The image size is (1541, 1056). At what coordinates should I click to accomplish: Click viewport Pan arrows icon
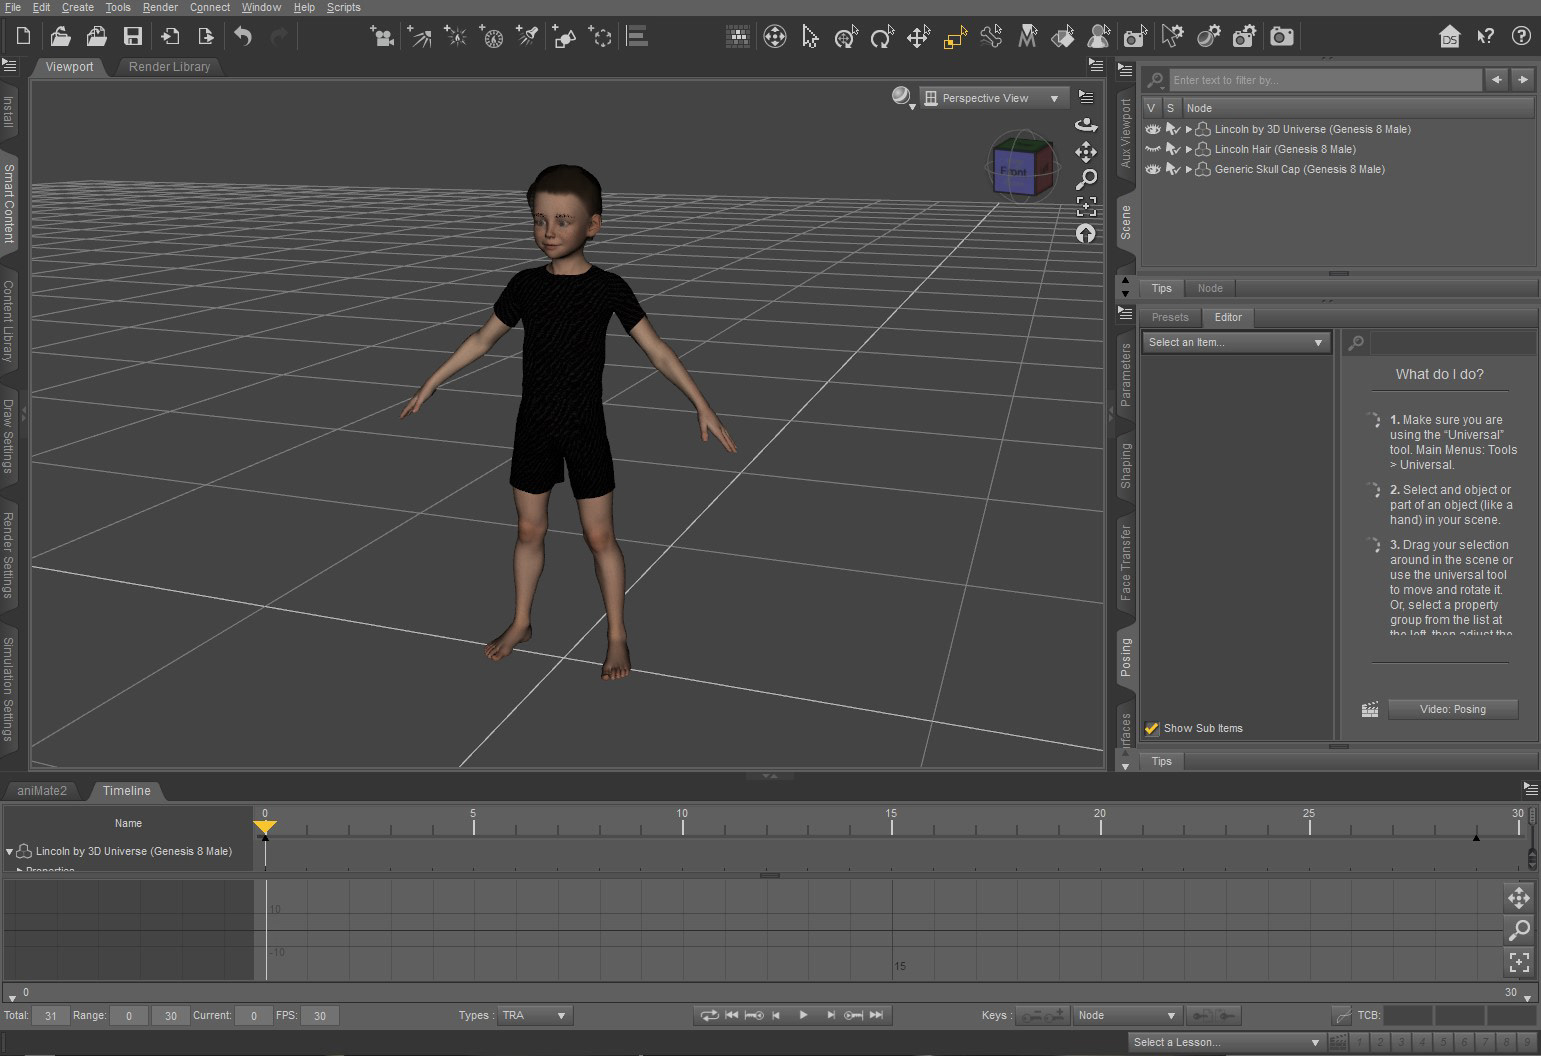click(x=1086, y=152)
